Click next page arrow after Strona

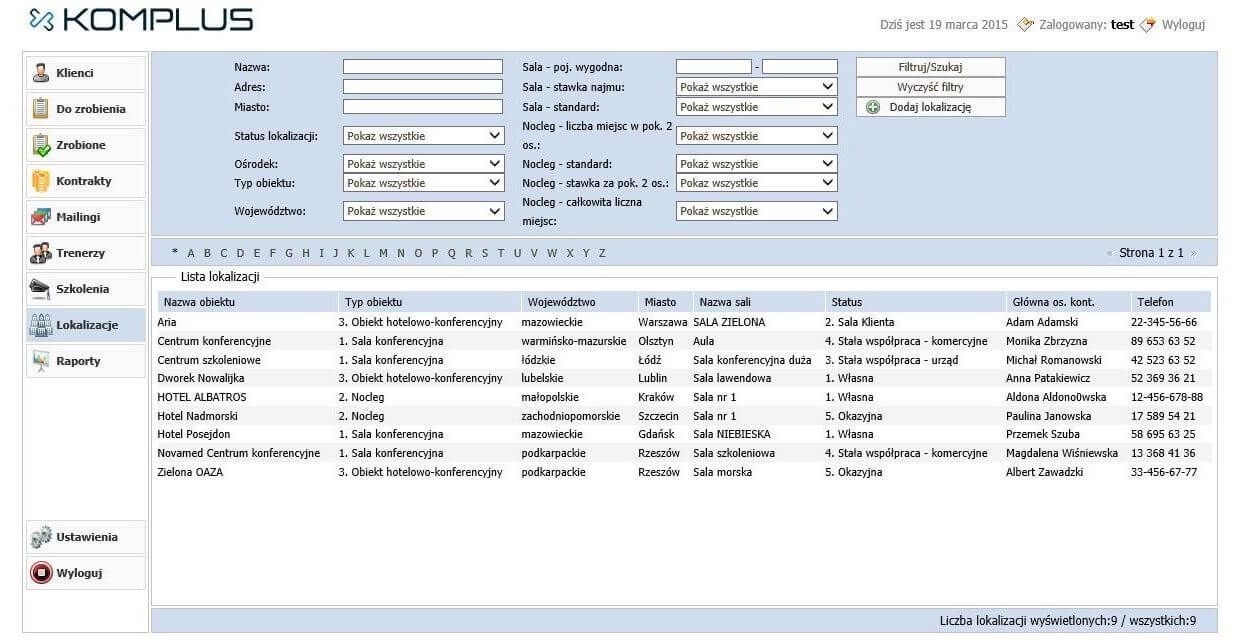1192,253
